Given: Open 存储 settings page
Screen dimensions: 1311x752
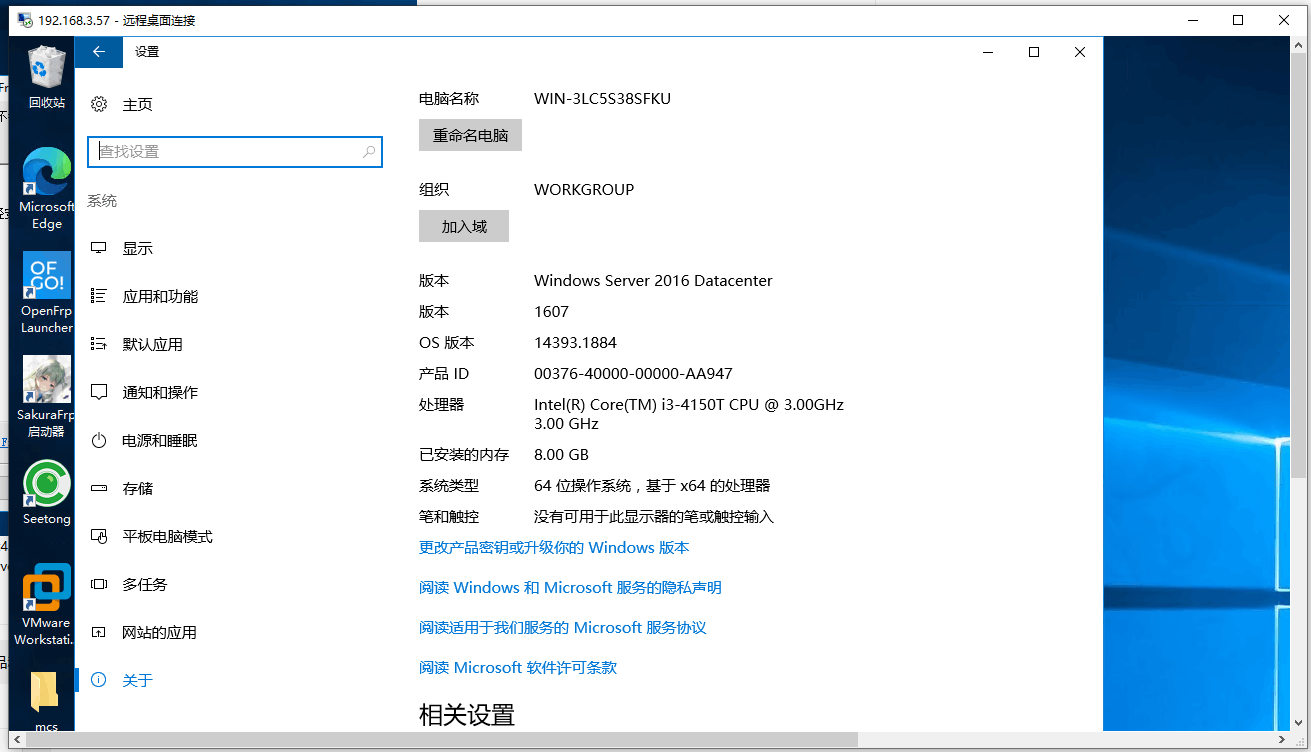Looking at the screenshot, I should (x=137, y=488).
